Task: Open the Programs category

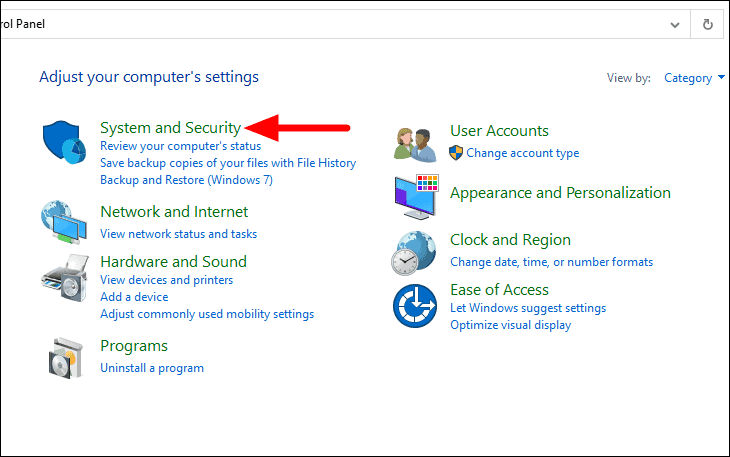Action: 134,346
